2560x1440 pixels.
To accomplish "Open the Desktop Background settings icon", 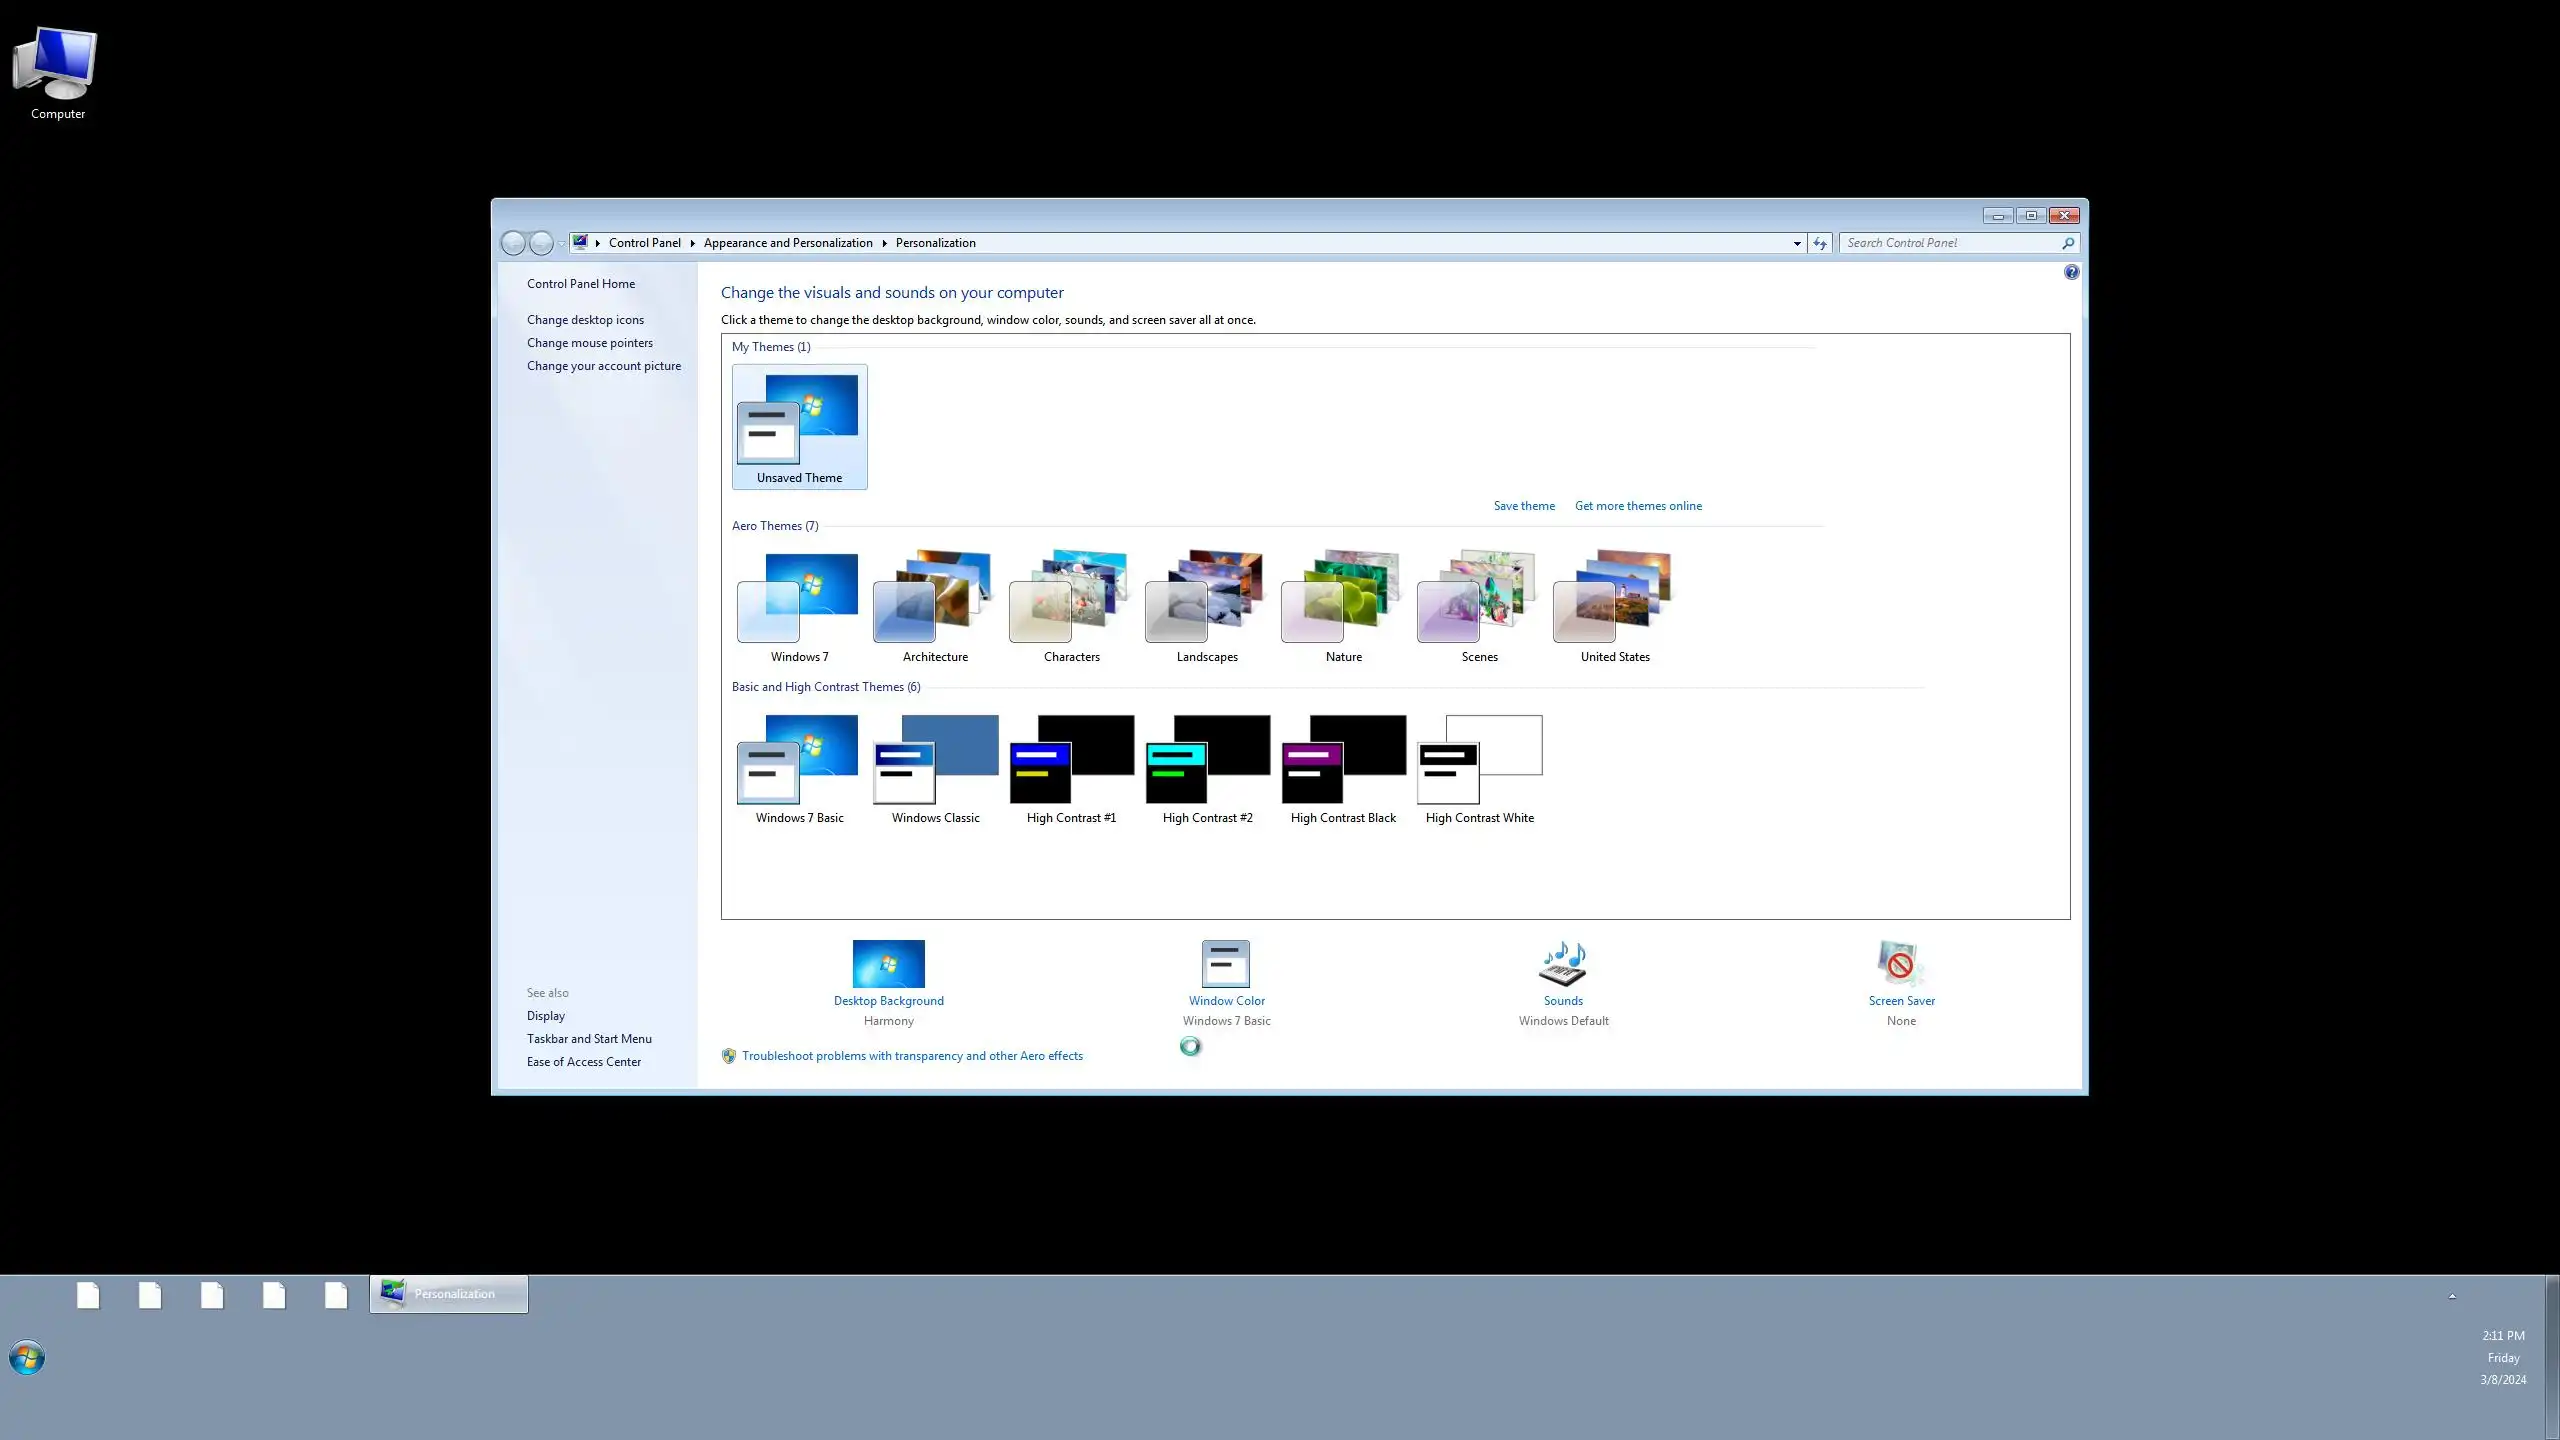I will pyautogui.click(x=888, y=964).
